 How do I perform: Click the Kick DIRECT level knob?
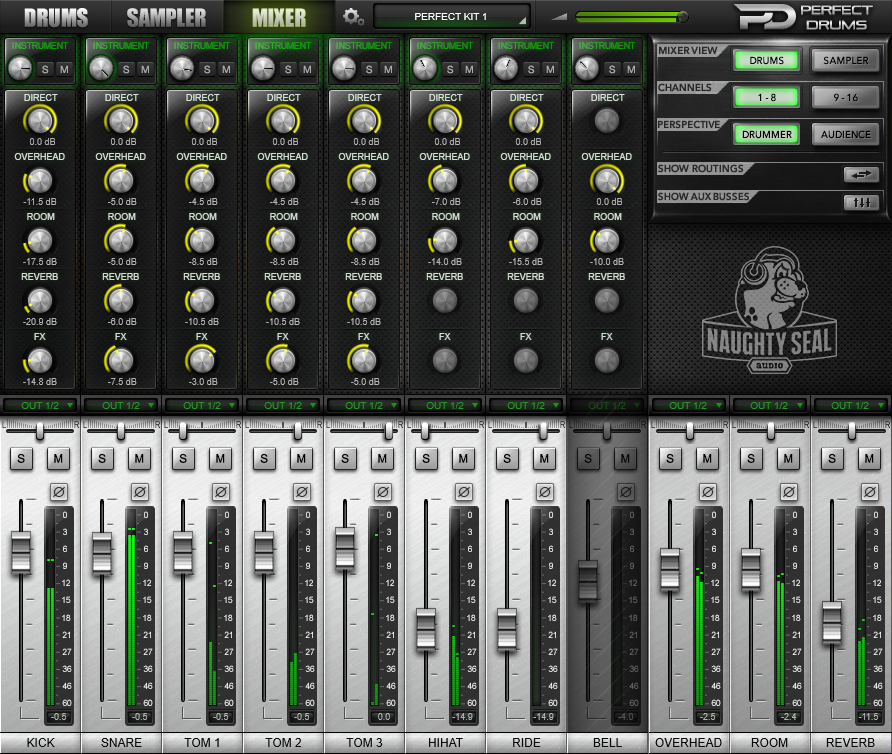pos(39,120)
